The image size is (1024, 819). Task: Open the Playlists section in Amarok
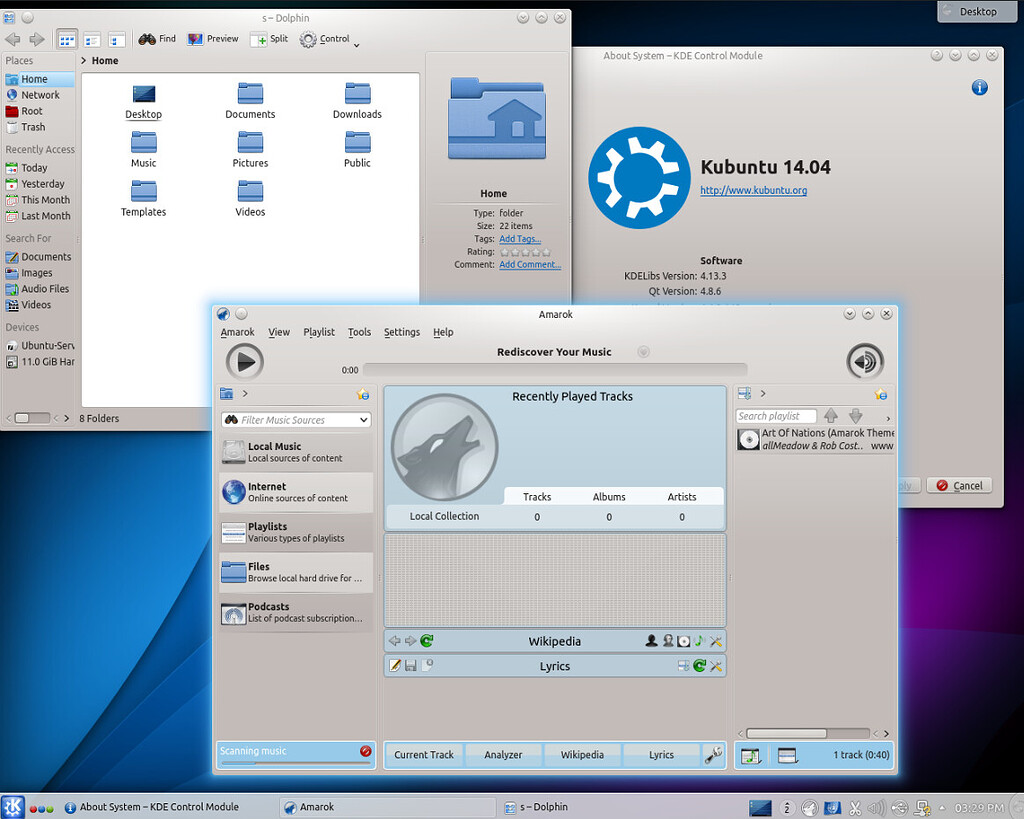pyautogui.click(x=296, y=532)
